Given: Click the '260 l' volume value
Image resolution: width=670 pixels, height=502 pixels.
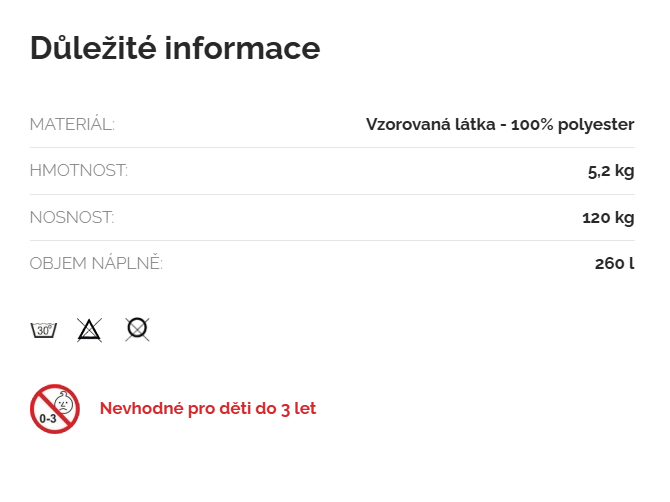Looking at the screenshot, I should [x=614, y=264].
